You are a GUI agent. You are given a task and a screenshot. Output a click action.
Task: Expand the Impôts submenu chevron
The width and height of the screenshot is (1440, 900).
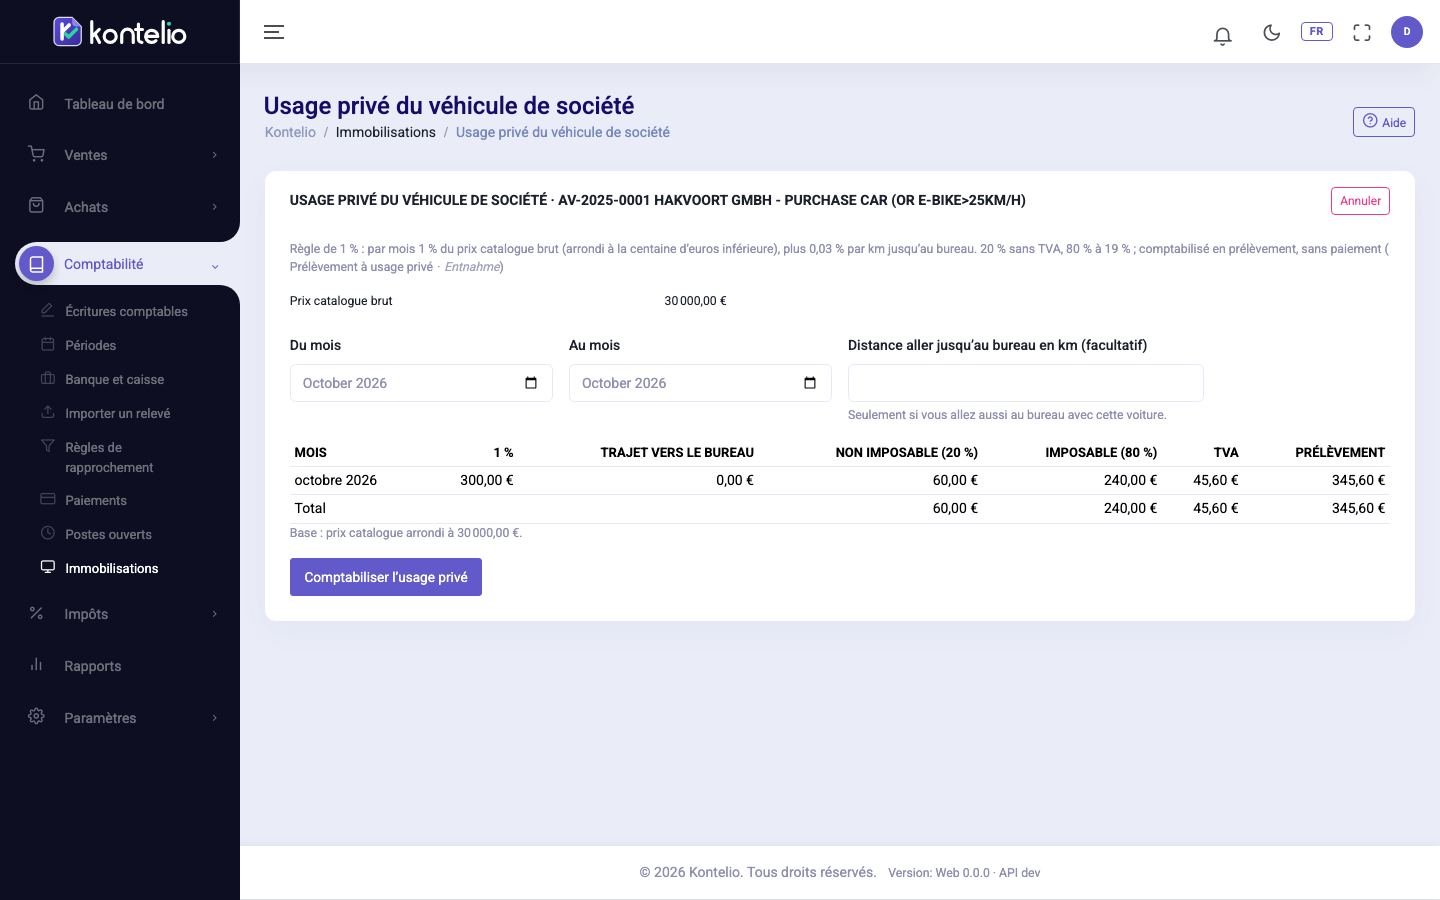point(214,614)
